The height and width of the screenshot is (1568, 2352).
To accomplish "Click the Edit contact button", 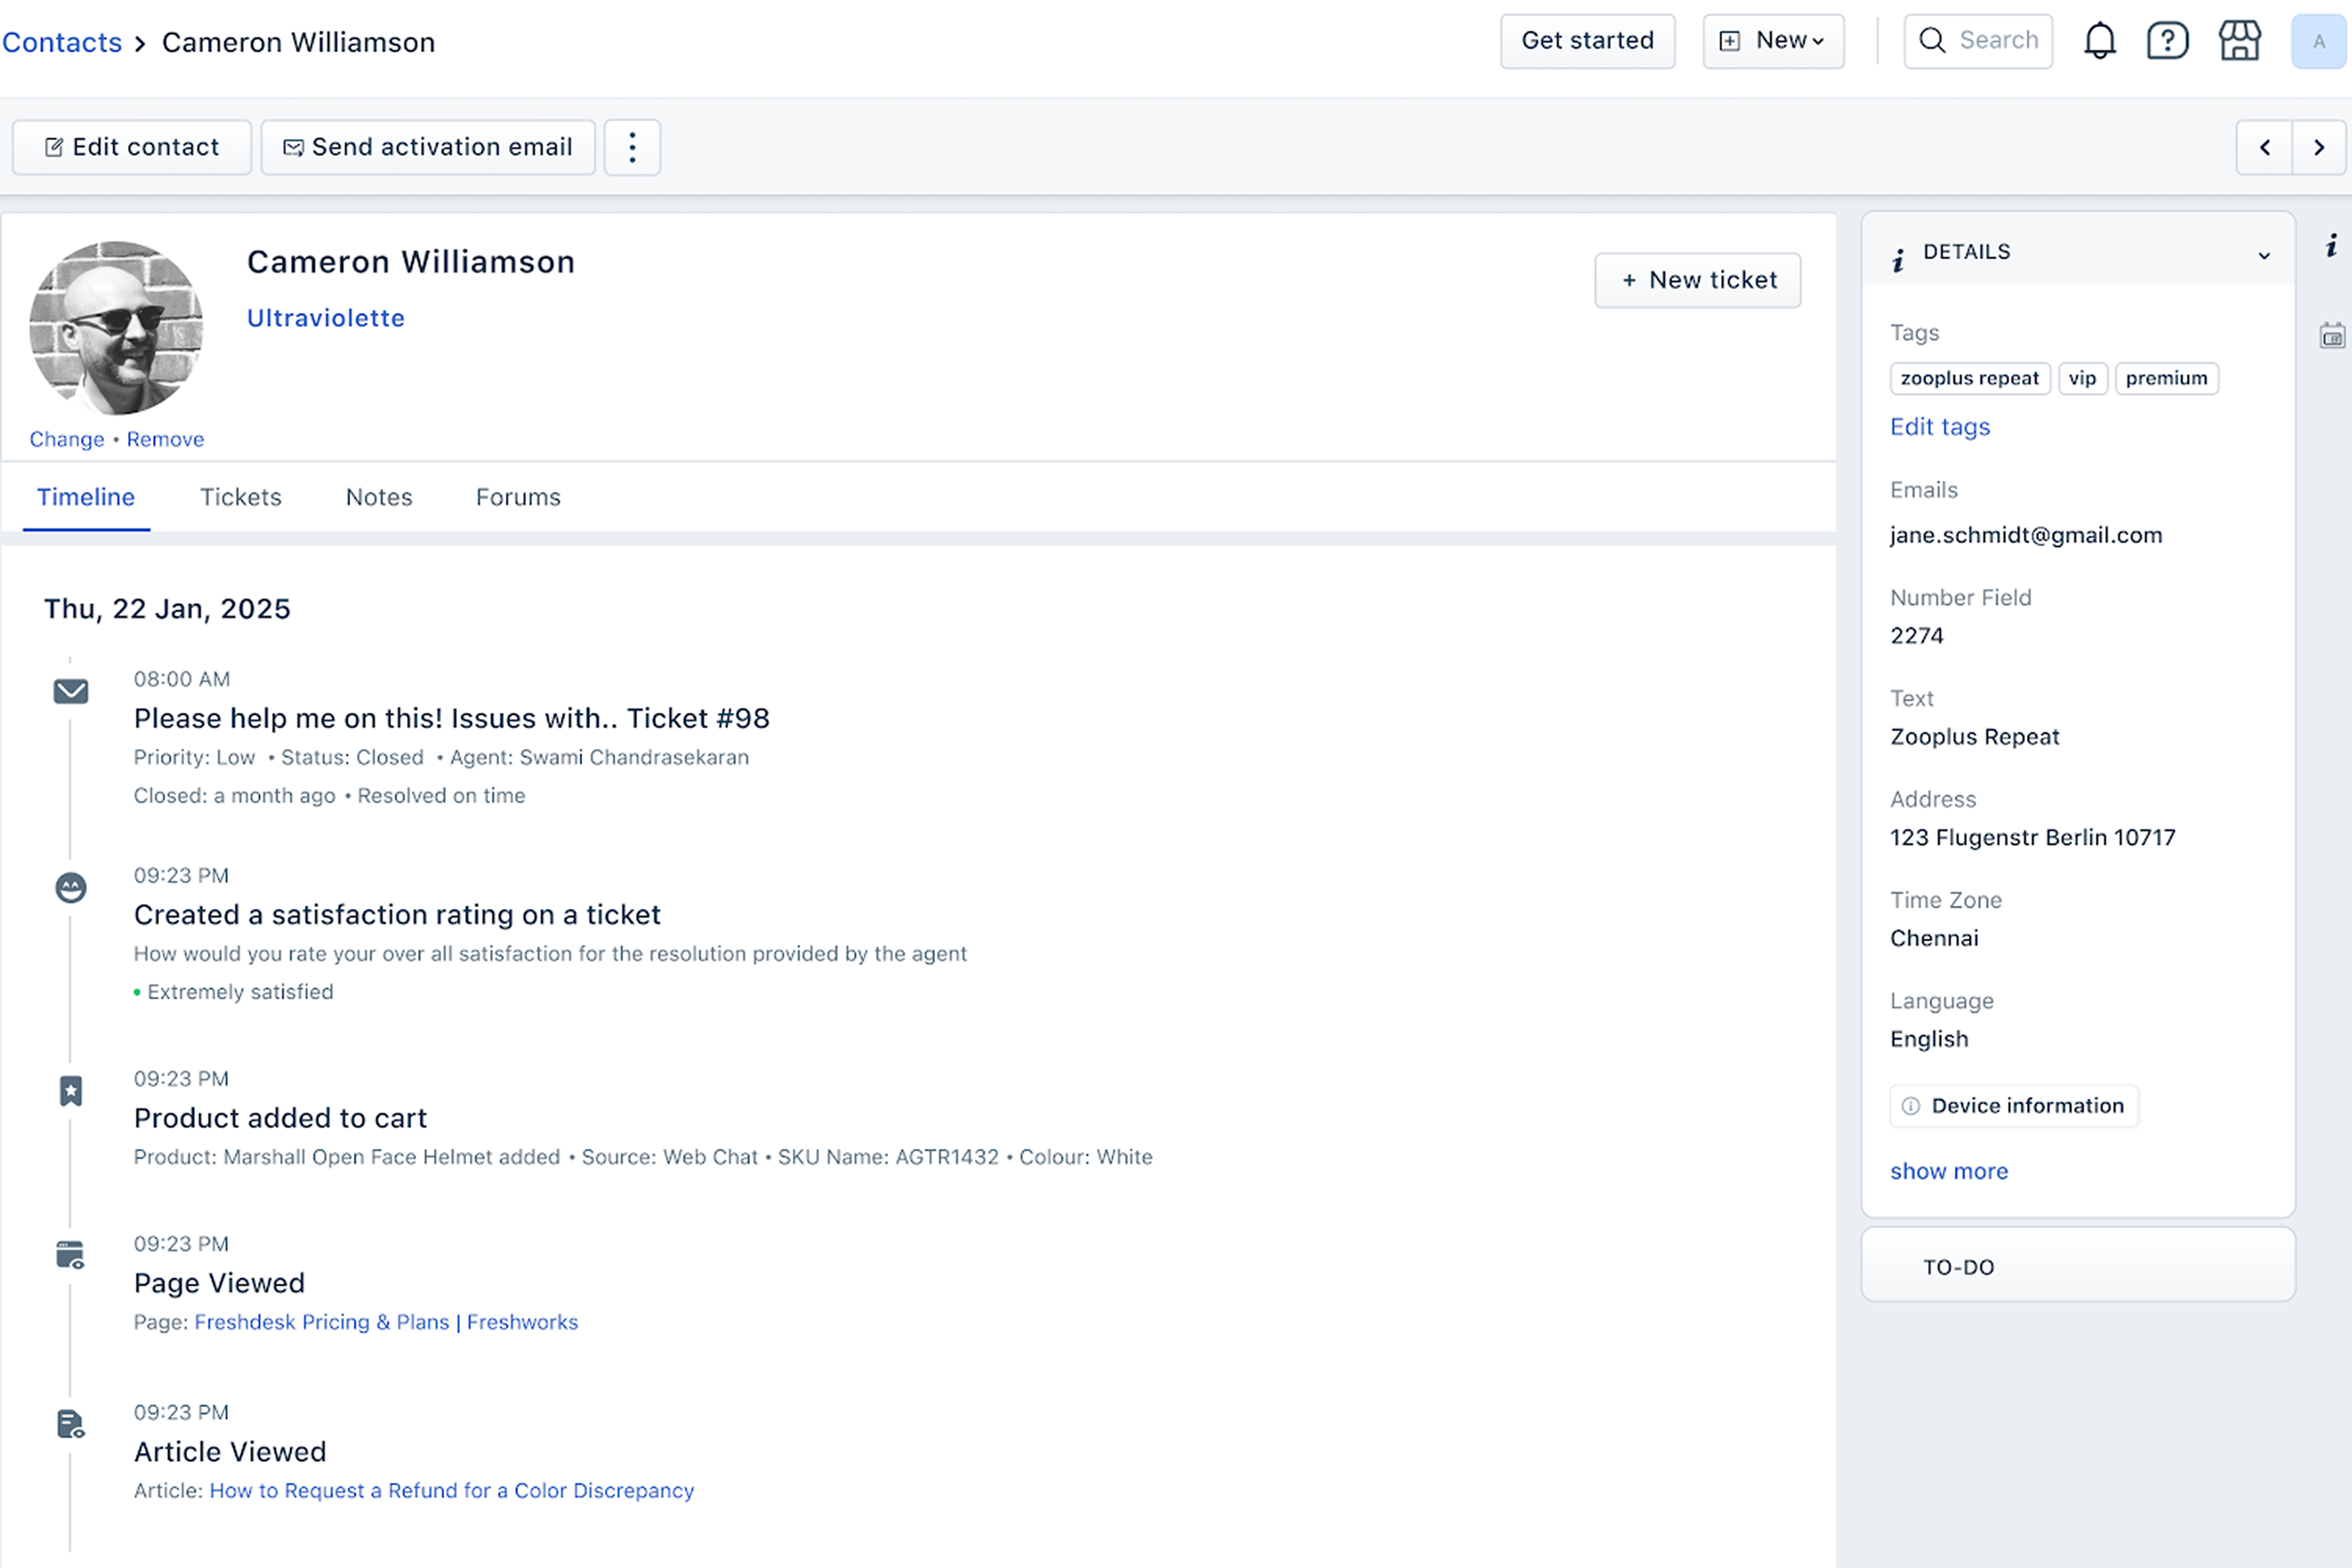I will tap(132, 148).
